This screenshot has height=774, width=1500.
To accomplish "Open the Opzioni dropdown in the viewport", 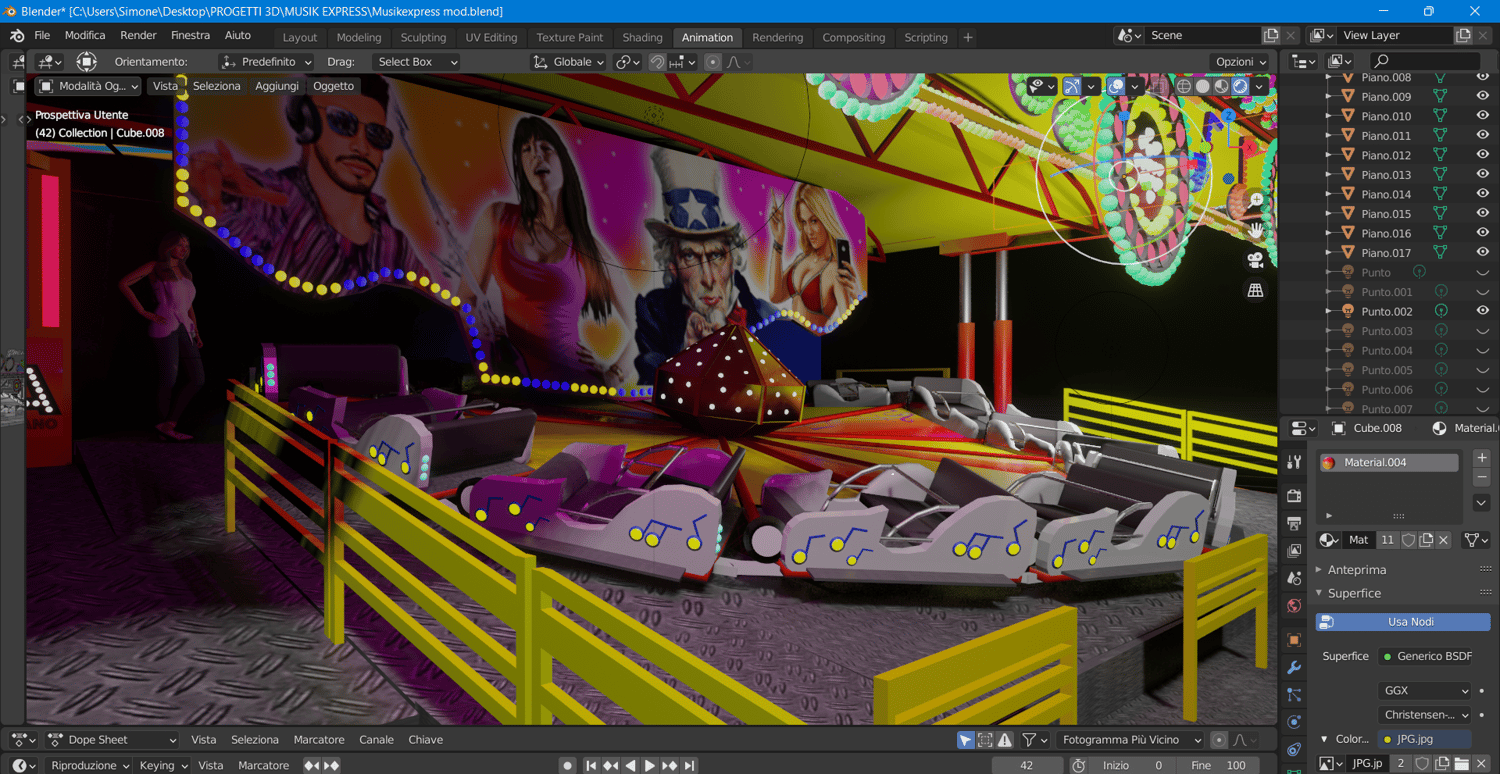I will coord(1240,62).
